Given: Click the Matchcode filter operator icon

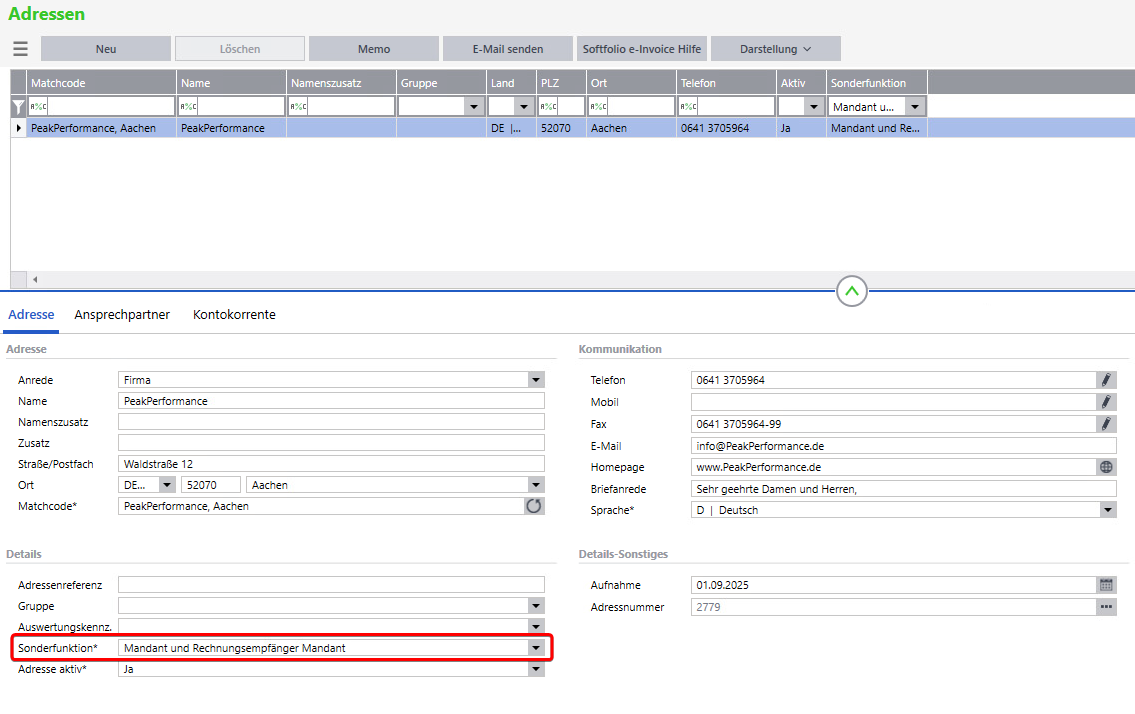Looking at the screenshot, I should tap(38, 106).
